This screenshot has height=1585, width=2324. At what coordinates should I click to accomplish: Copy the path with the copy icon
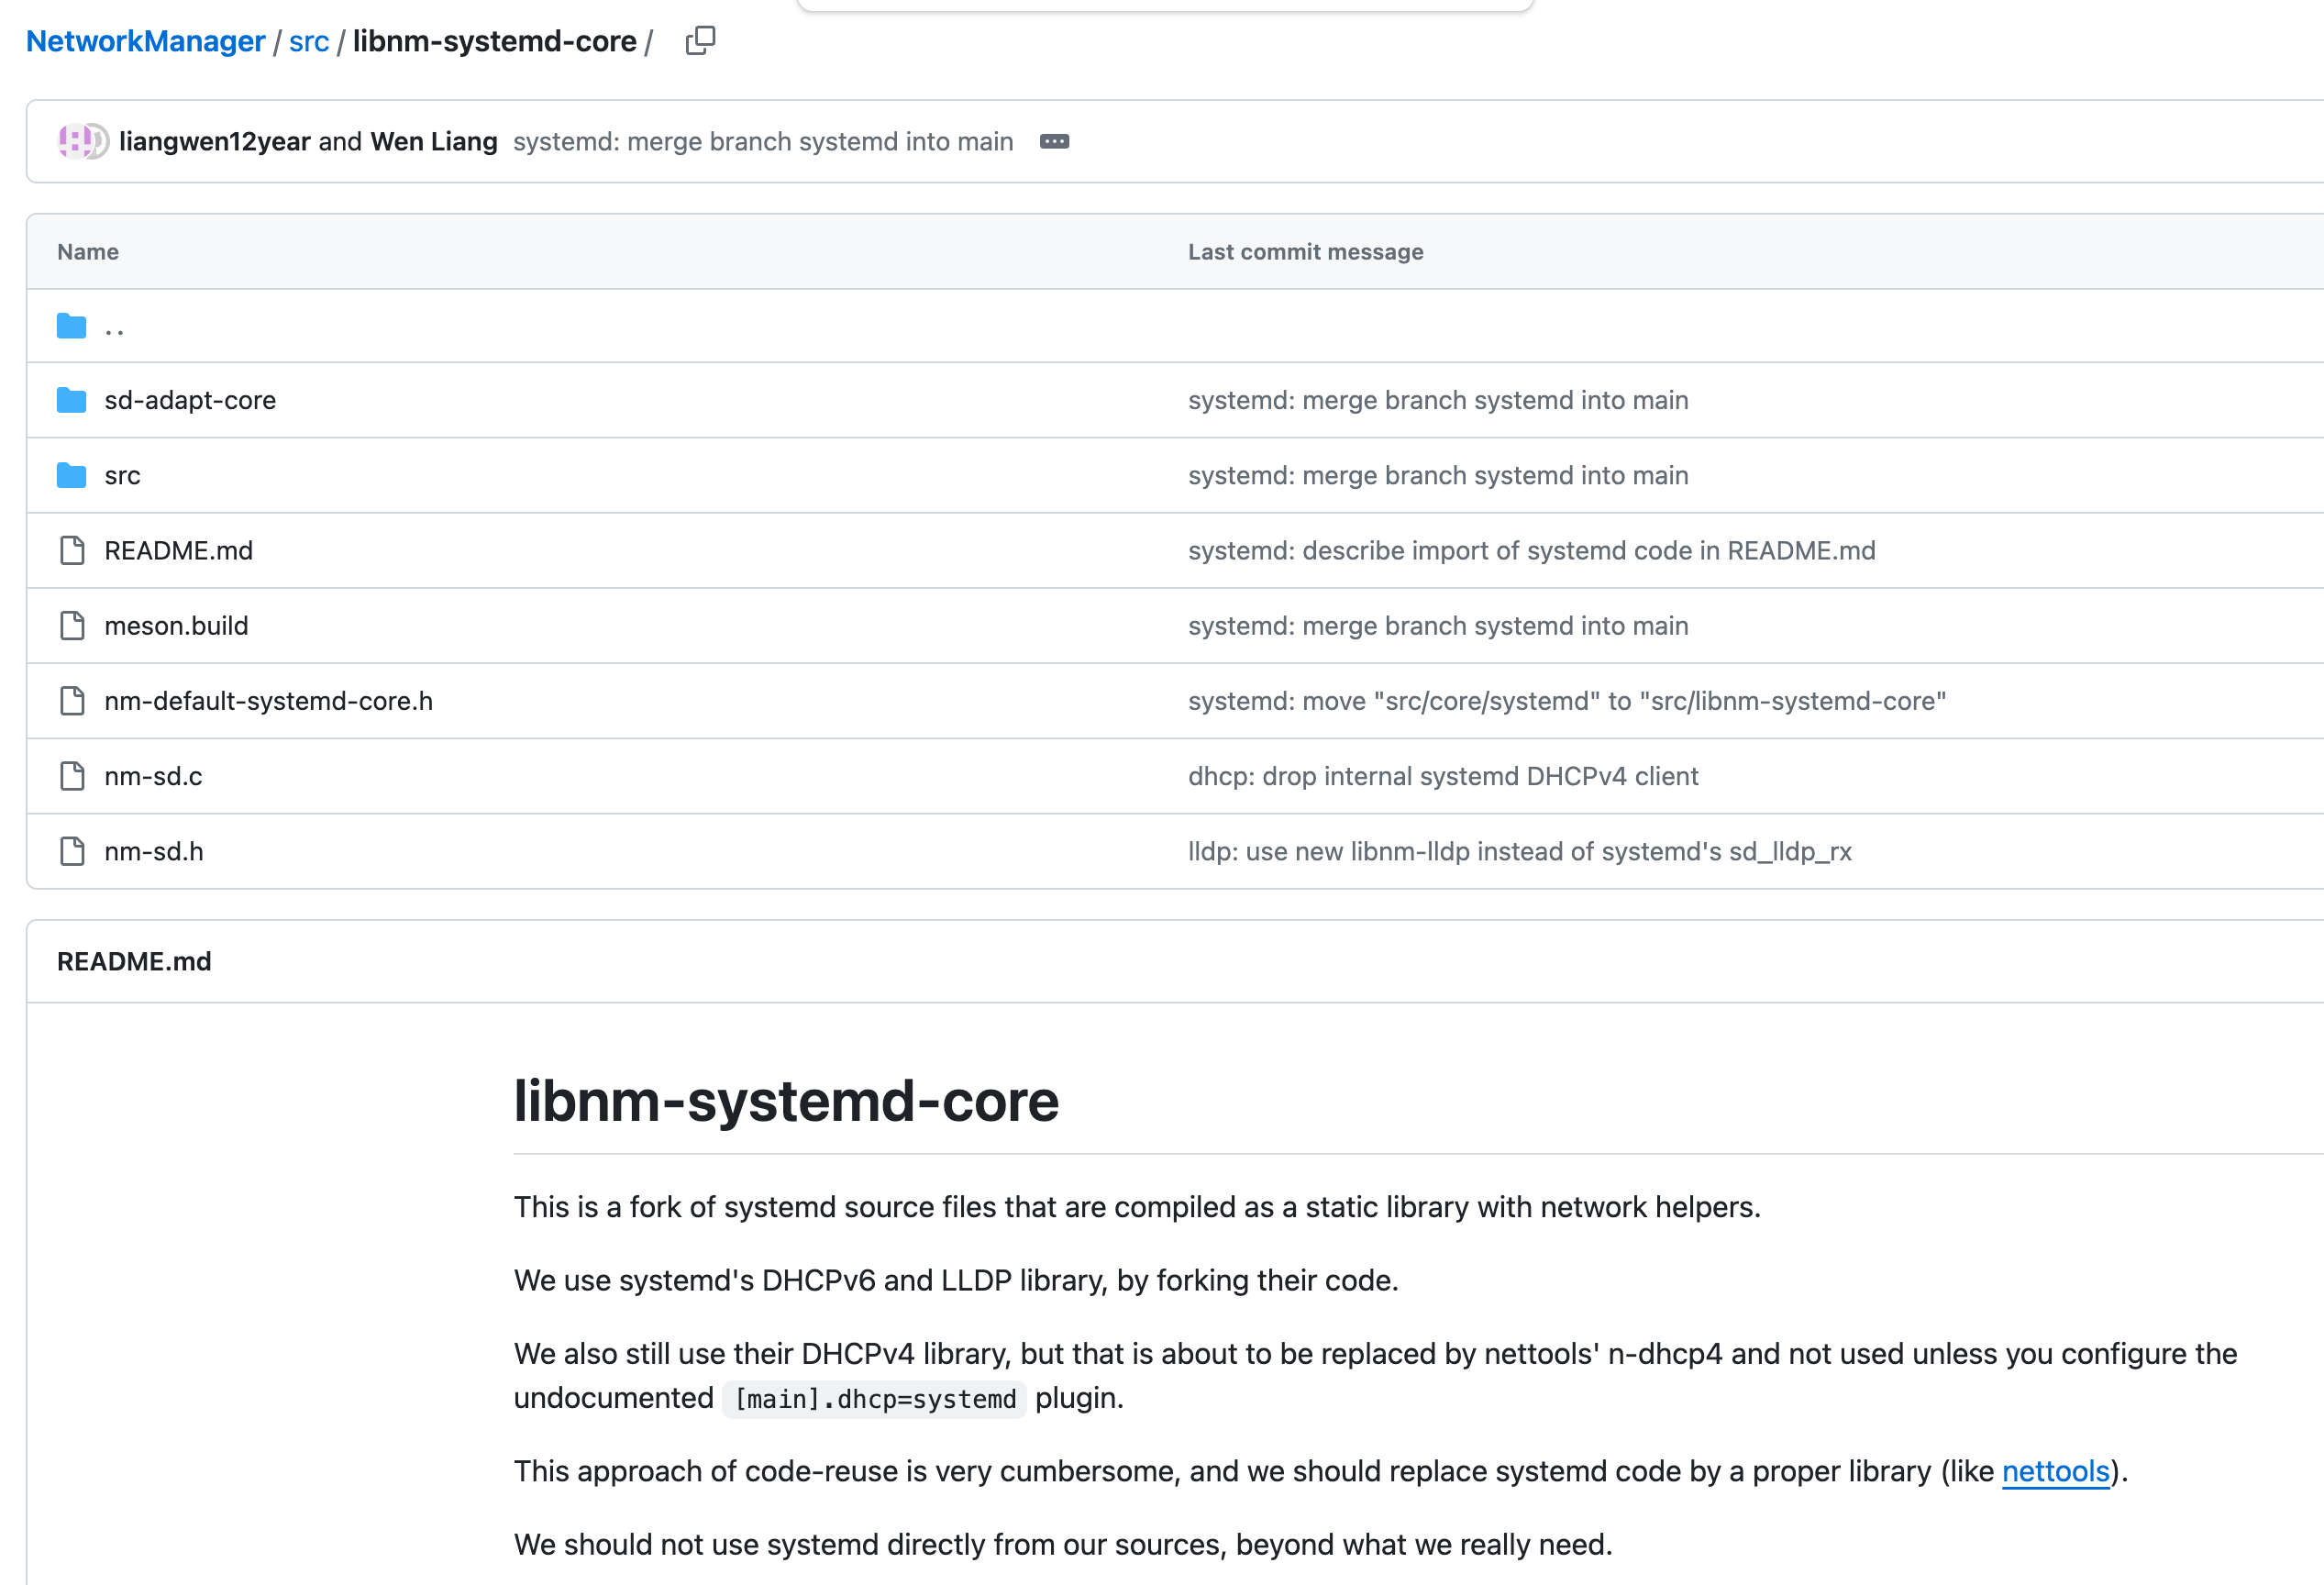click(700, 41)
